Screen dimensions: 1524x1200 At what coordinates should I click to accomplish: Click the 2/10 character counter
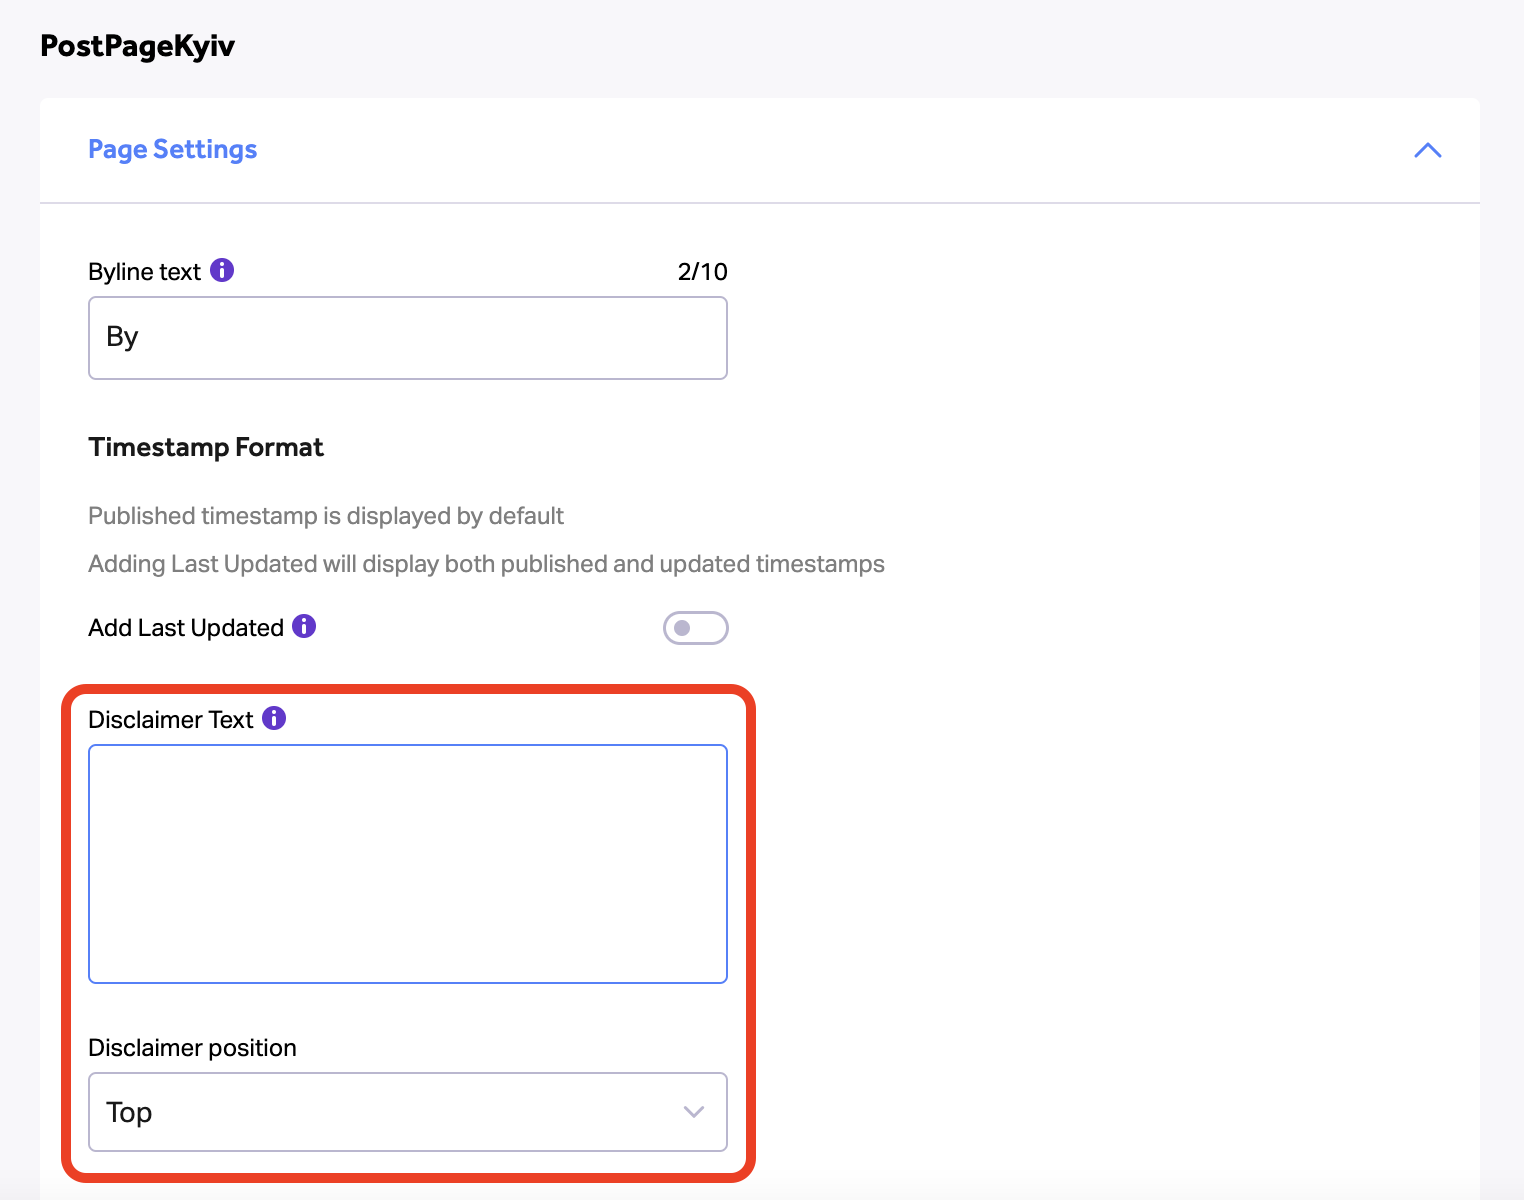coord(702,271)
